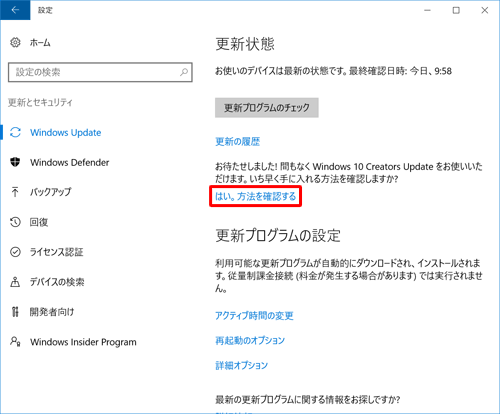Open ホーム settings page
This screenshot has width=500, height=414.
tap(40, 43)
